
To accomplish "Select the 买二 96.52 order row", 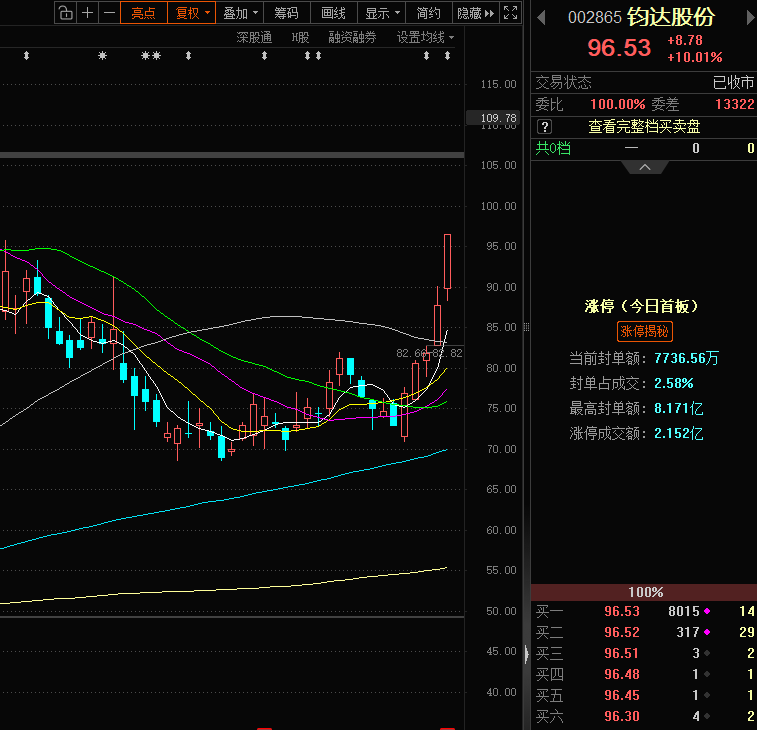I will (644, 632).
